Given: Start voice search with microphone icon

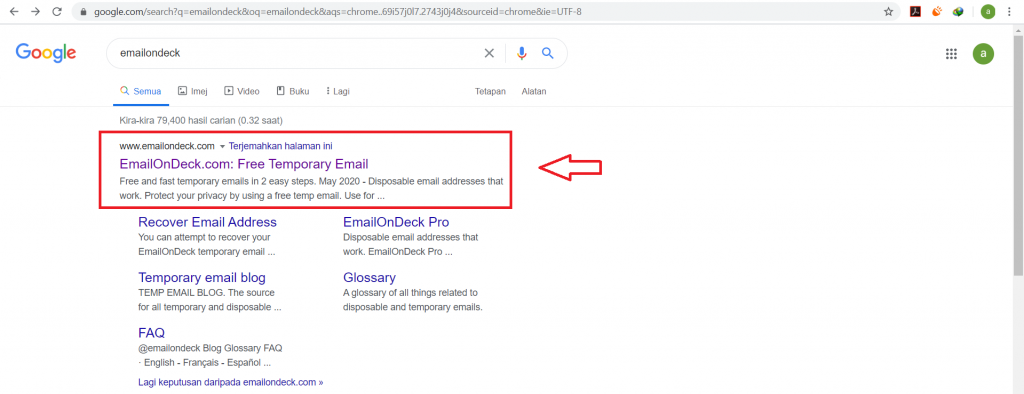Looking at the screenshot, I should [x=521, y=54].
